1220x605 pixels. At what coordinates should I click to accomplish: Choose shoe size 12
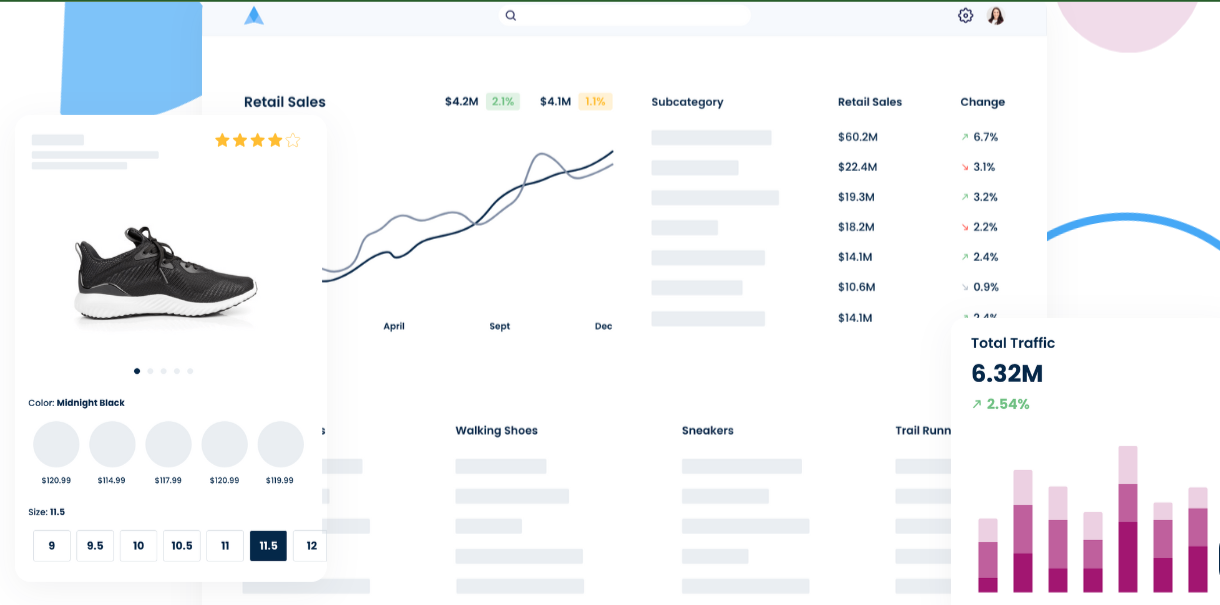(311, 546)
